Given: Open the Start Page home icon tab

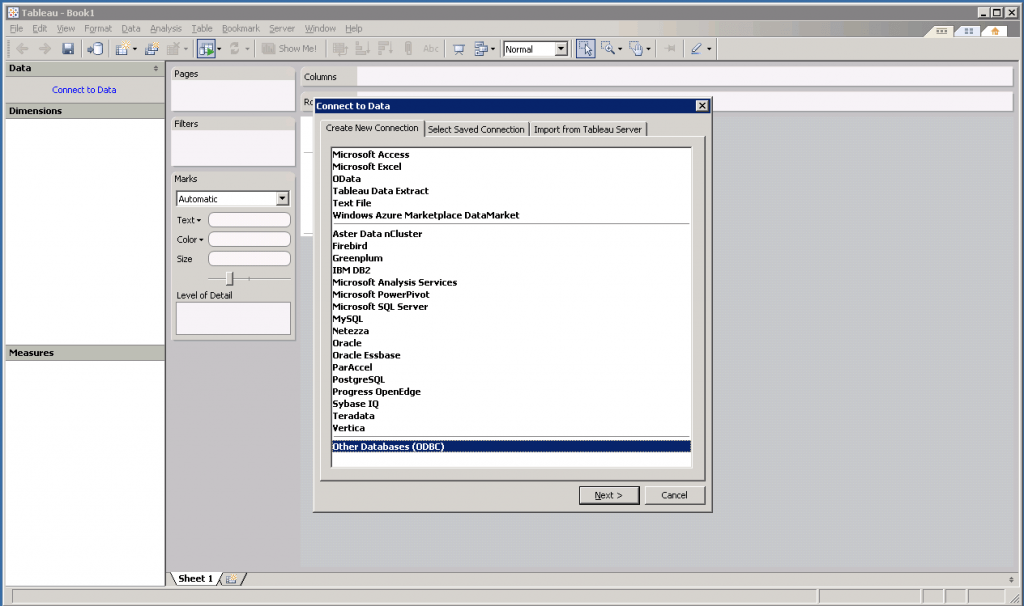Looking at the screenshot, I should pos(993,31).
